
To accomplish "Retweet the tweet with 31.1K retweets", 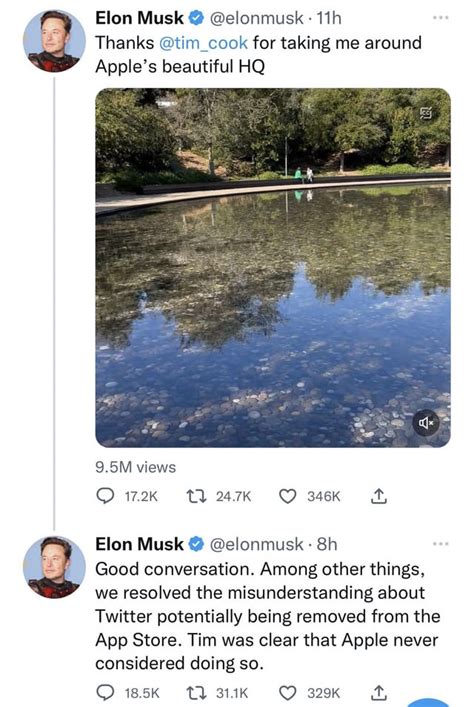I will point(196,693).
